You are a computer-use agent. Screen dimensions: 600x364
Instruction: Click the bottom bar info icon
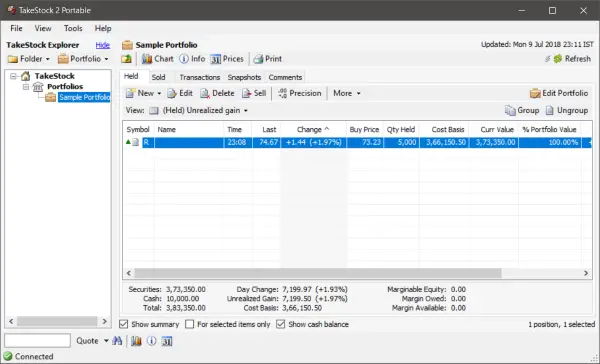pos(152,341)
